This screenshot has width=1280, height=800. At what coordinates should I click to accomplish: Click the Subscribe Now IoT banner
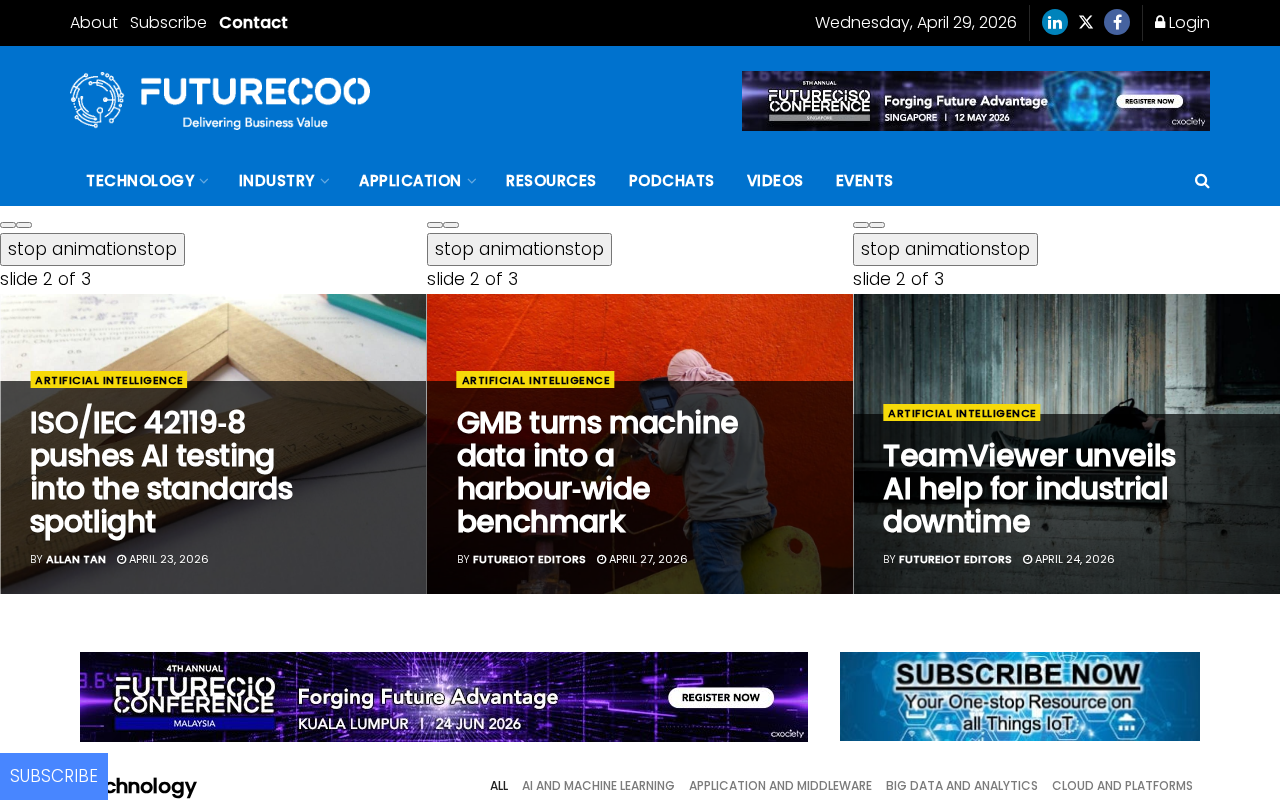[x=1020, y=696]
